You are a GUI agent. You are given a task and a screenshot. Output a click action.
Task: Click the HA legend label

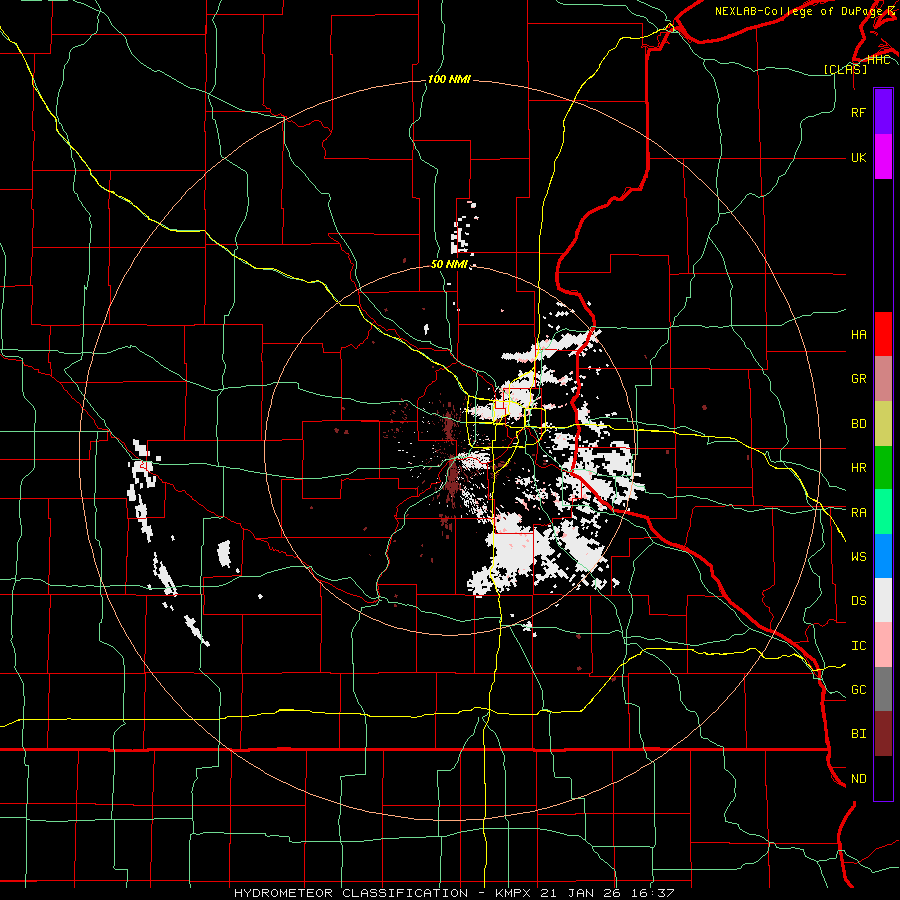click(x=858, y=335)
